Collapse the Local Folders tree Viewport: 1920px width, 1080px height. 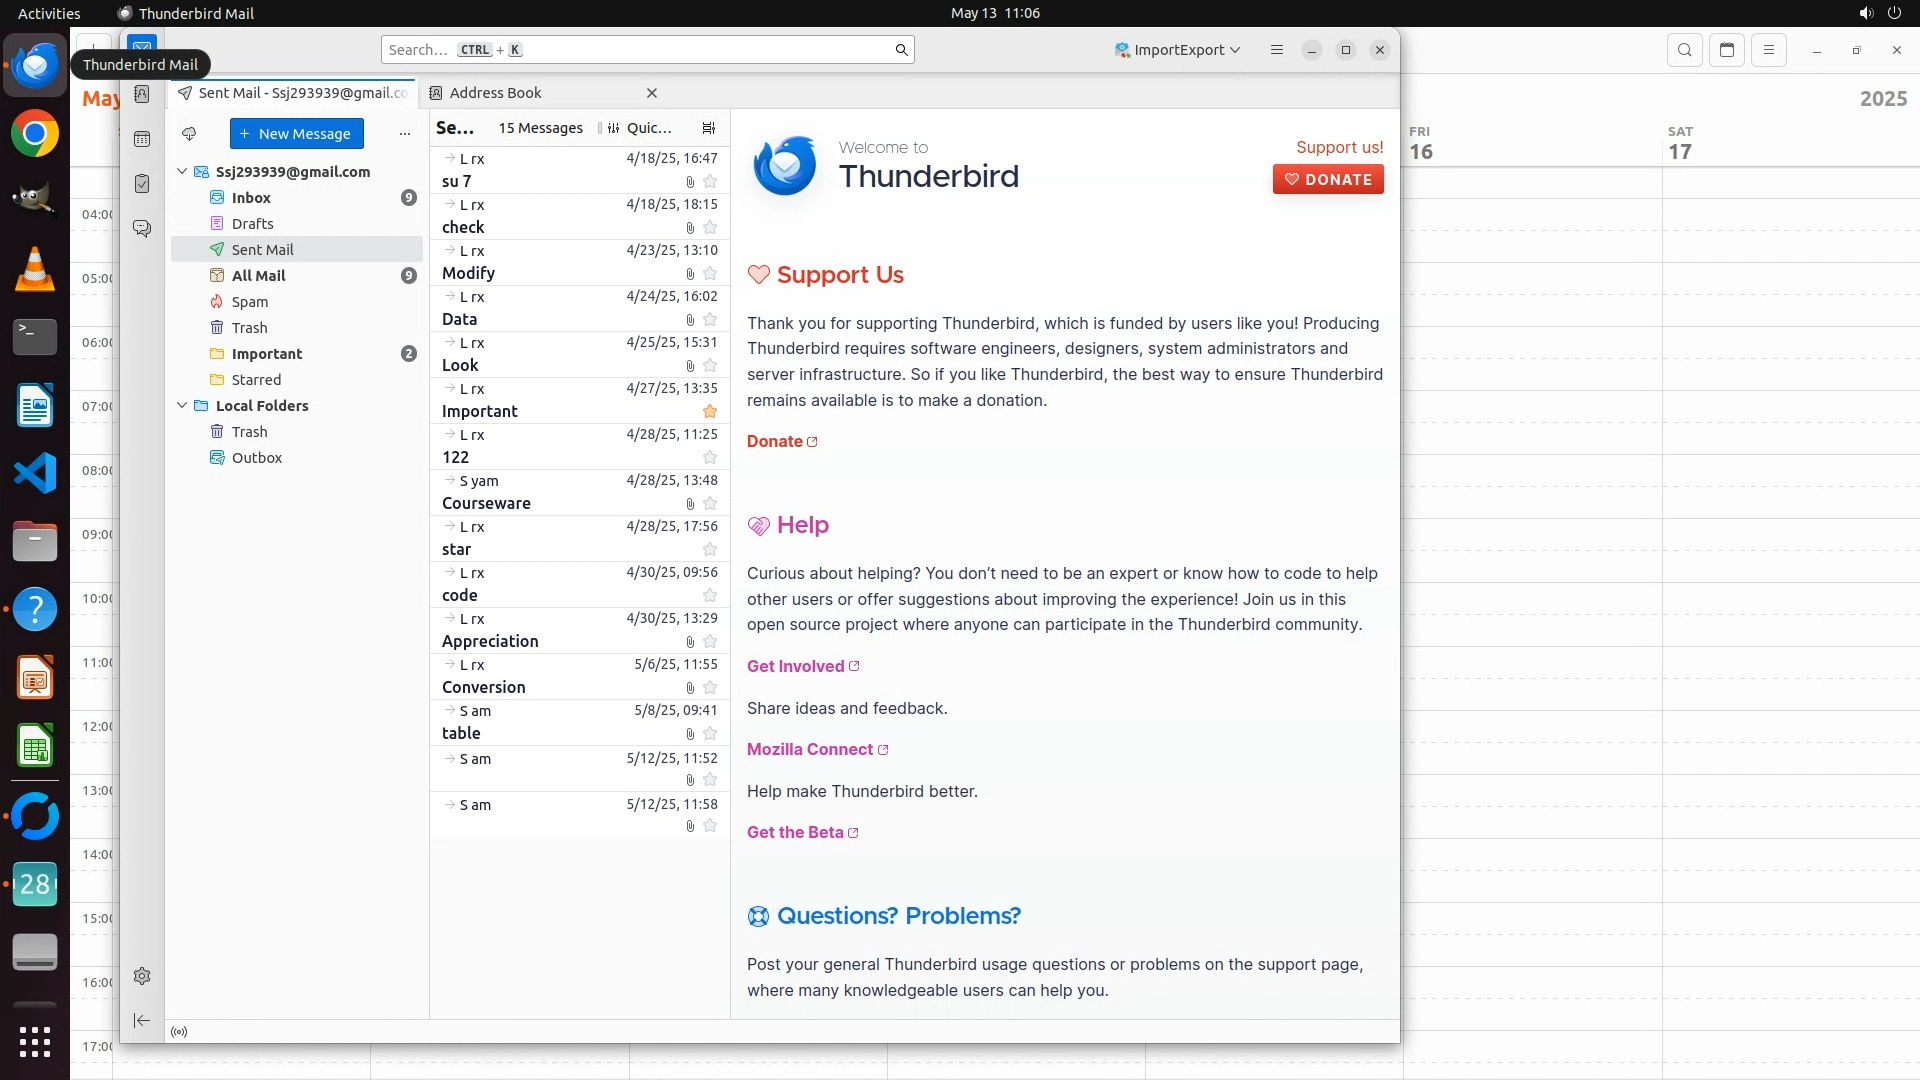click(182, 406)
